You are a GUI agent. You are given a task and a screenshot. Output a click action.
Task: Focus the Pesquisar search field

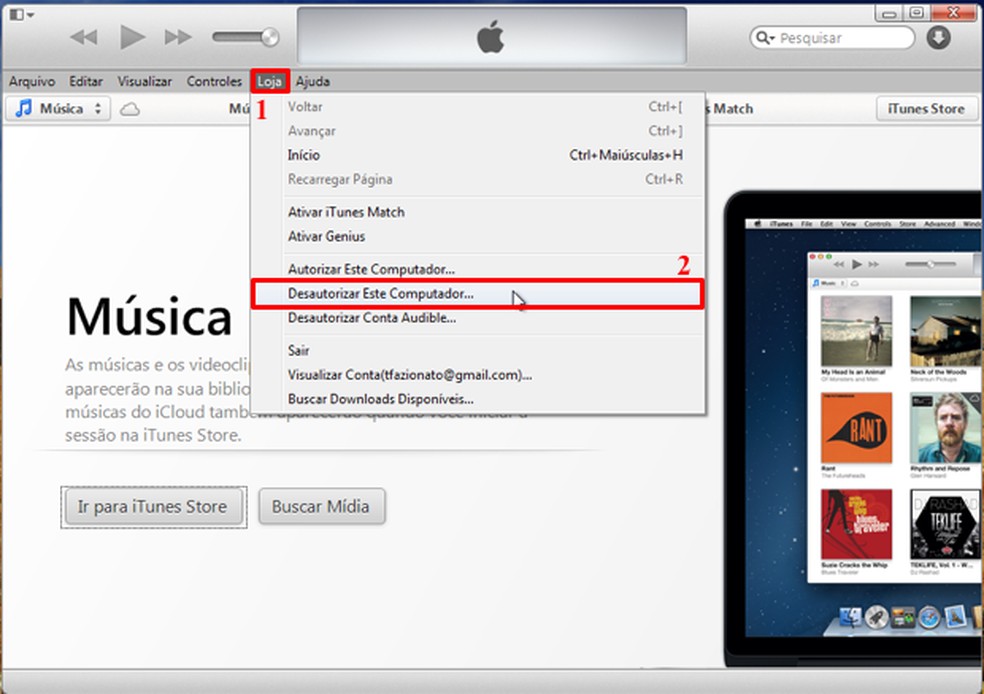(832, 38)
